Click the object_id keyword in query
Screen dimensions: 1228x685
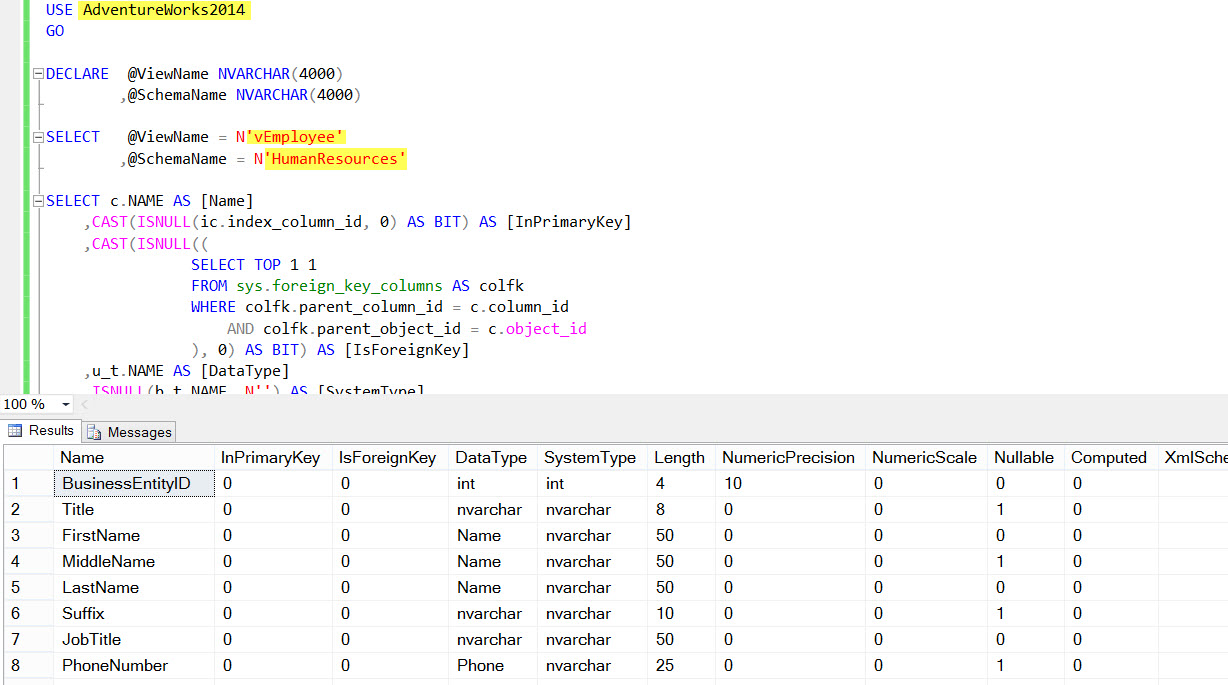pos(546,328)
